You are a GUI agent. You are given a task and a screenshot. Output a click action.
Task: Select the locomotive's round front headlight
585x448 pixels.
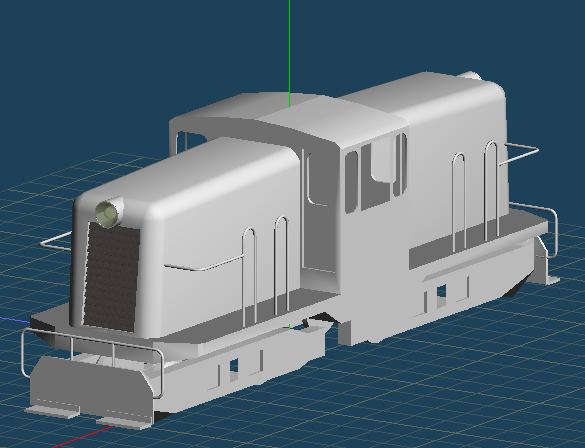coord(107,214)
